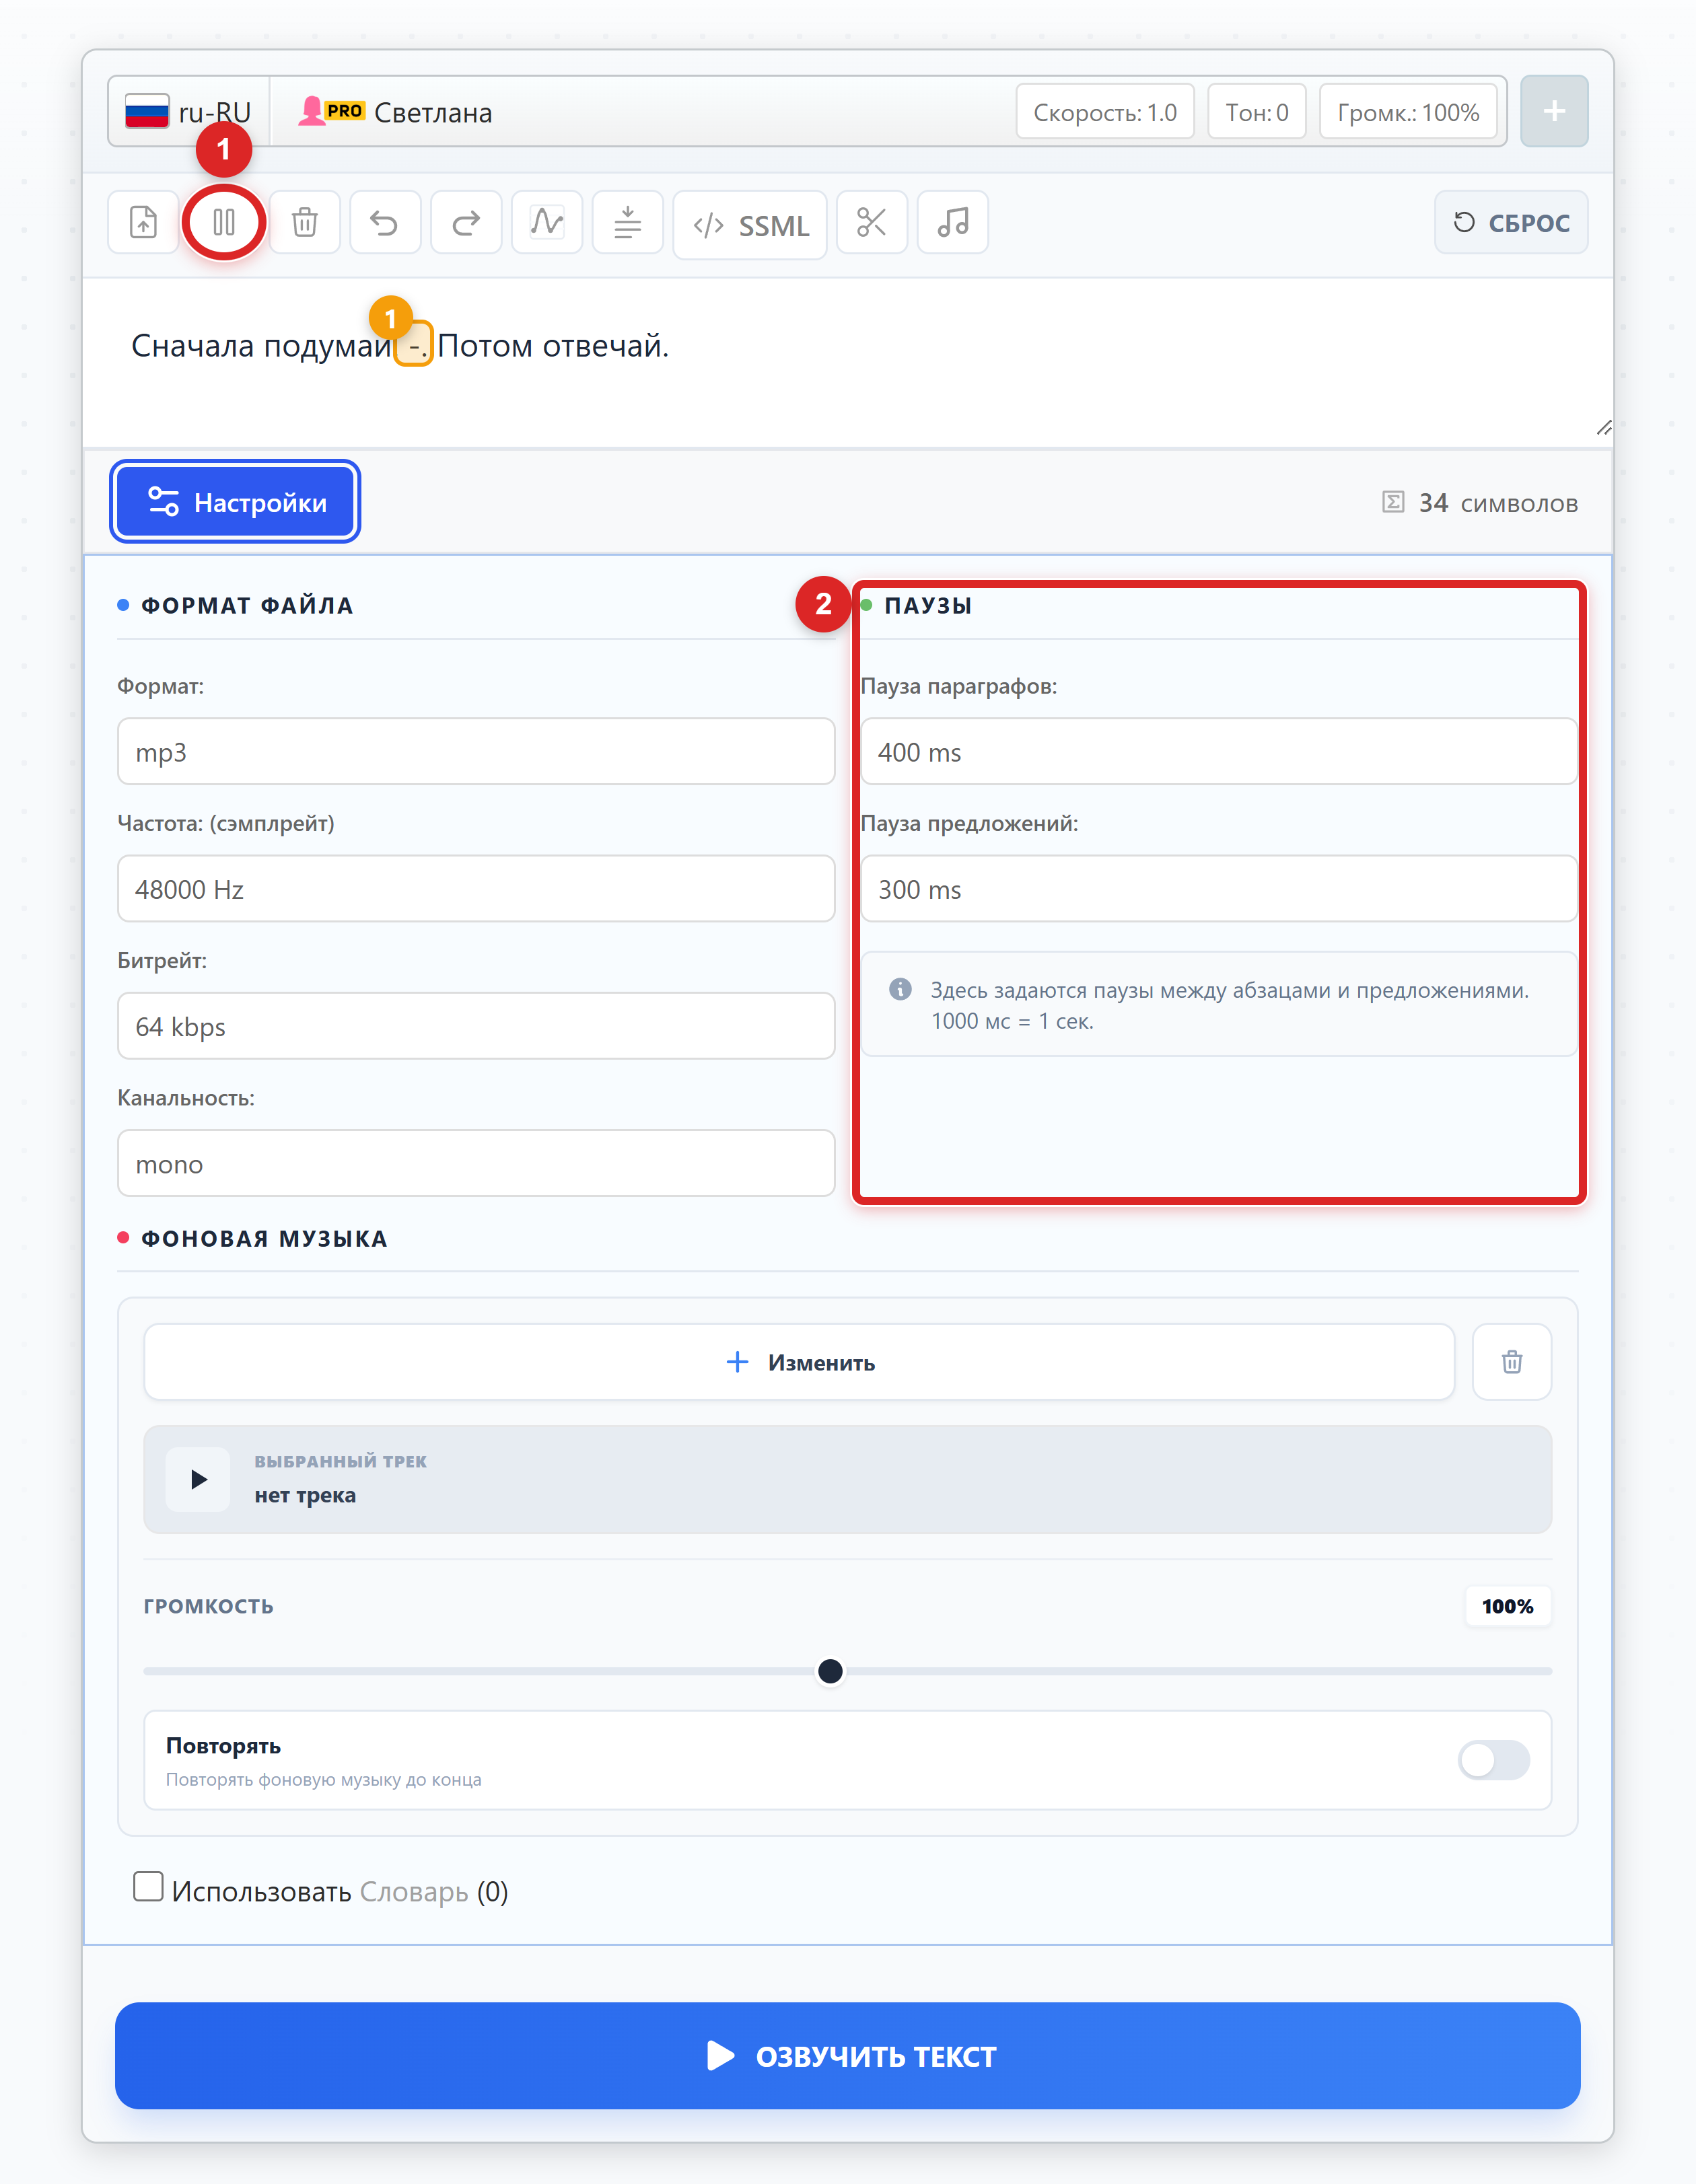Click the upload file icon
Screen dimensions: 1696x2184
pyautogui.click(x=143, y=222)
